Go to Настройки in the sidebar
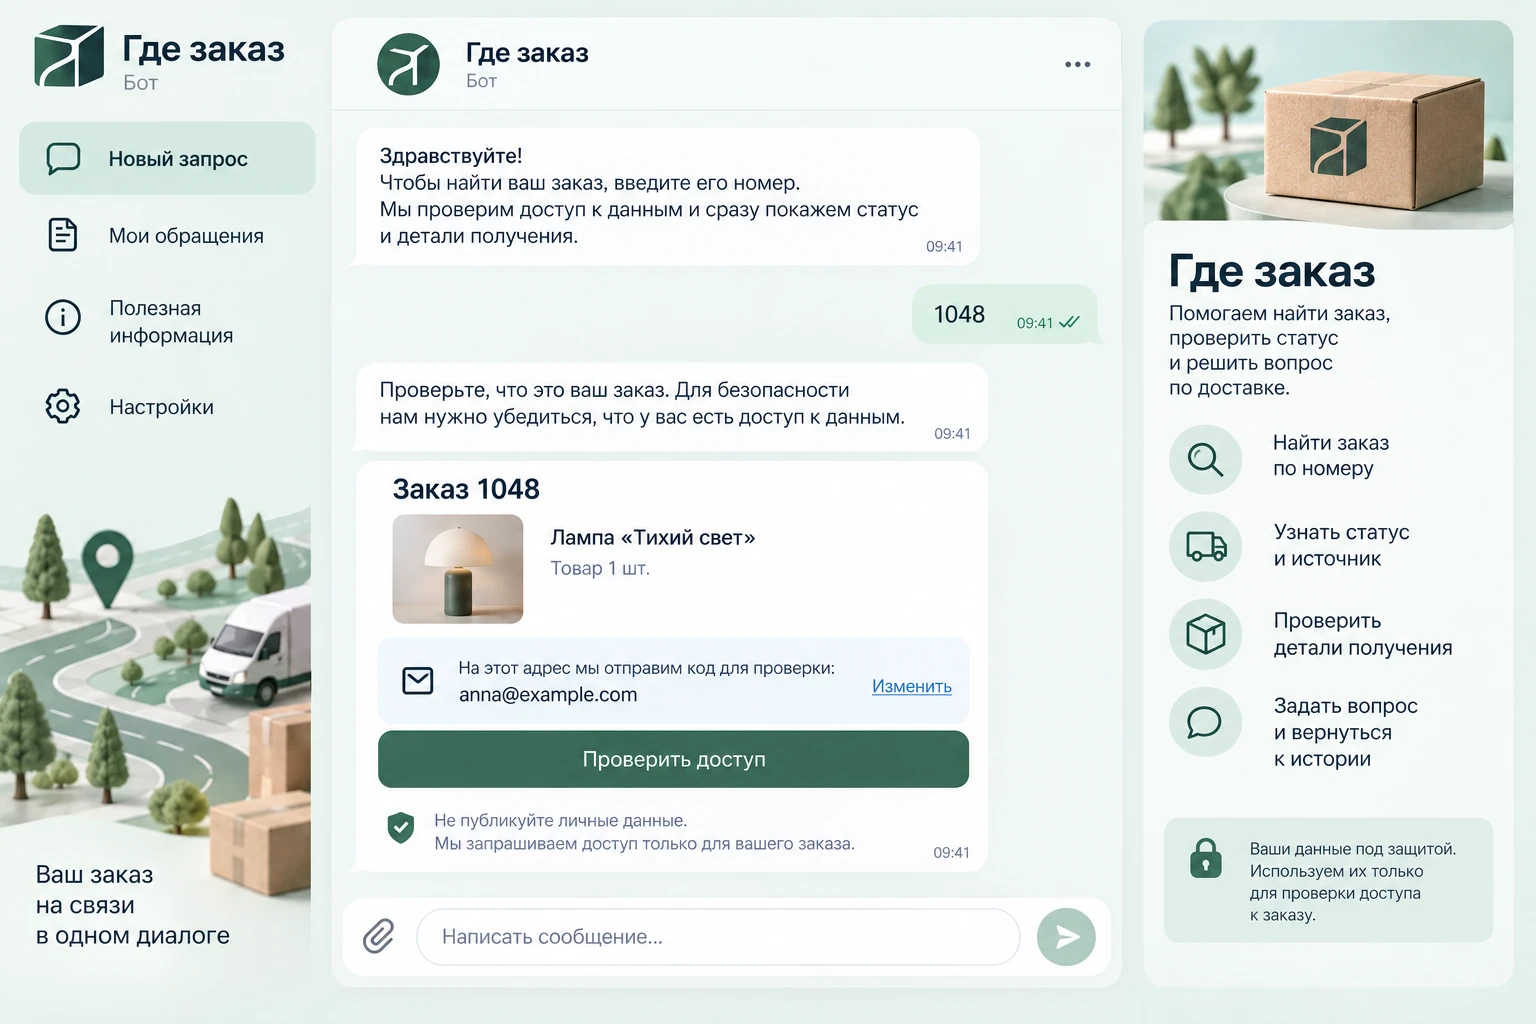Viewport: 1536px width, 1024px height. pos(167,406)
